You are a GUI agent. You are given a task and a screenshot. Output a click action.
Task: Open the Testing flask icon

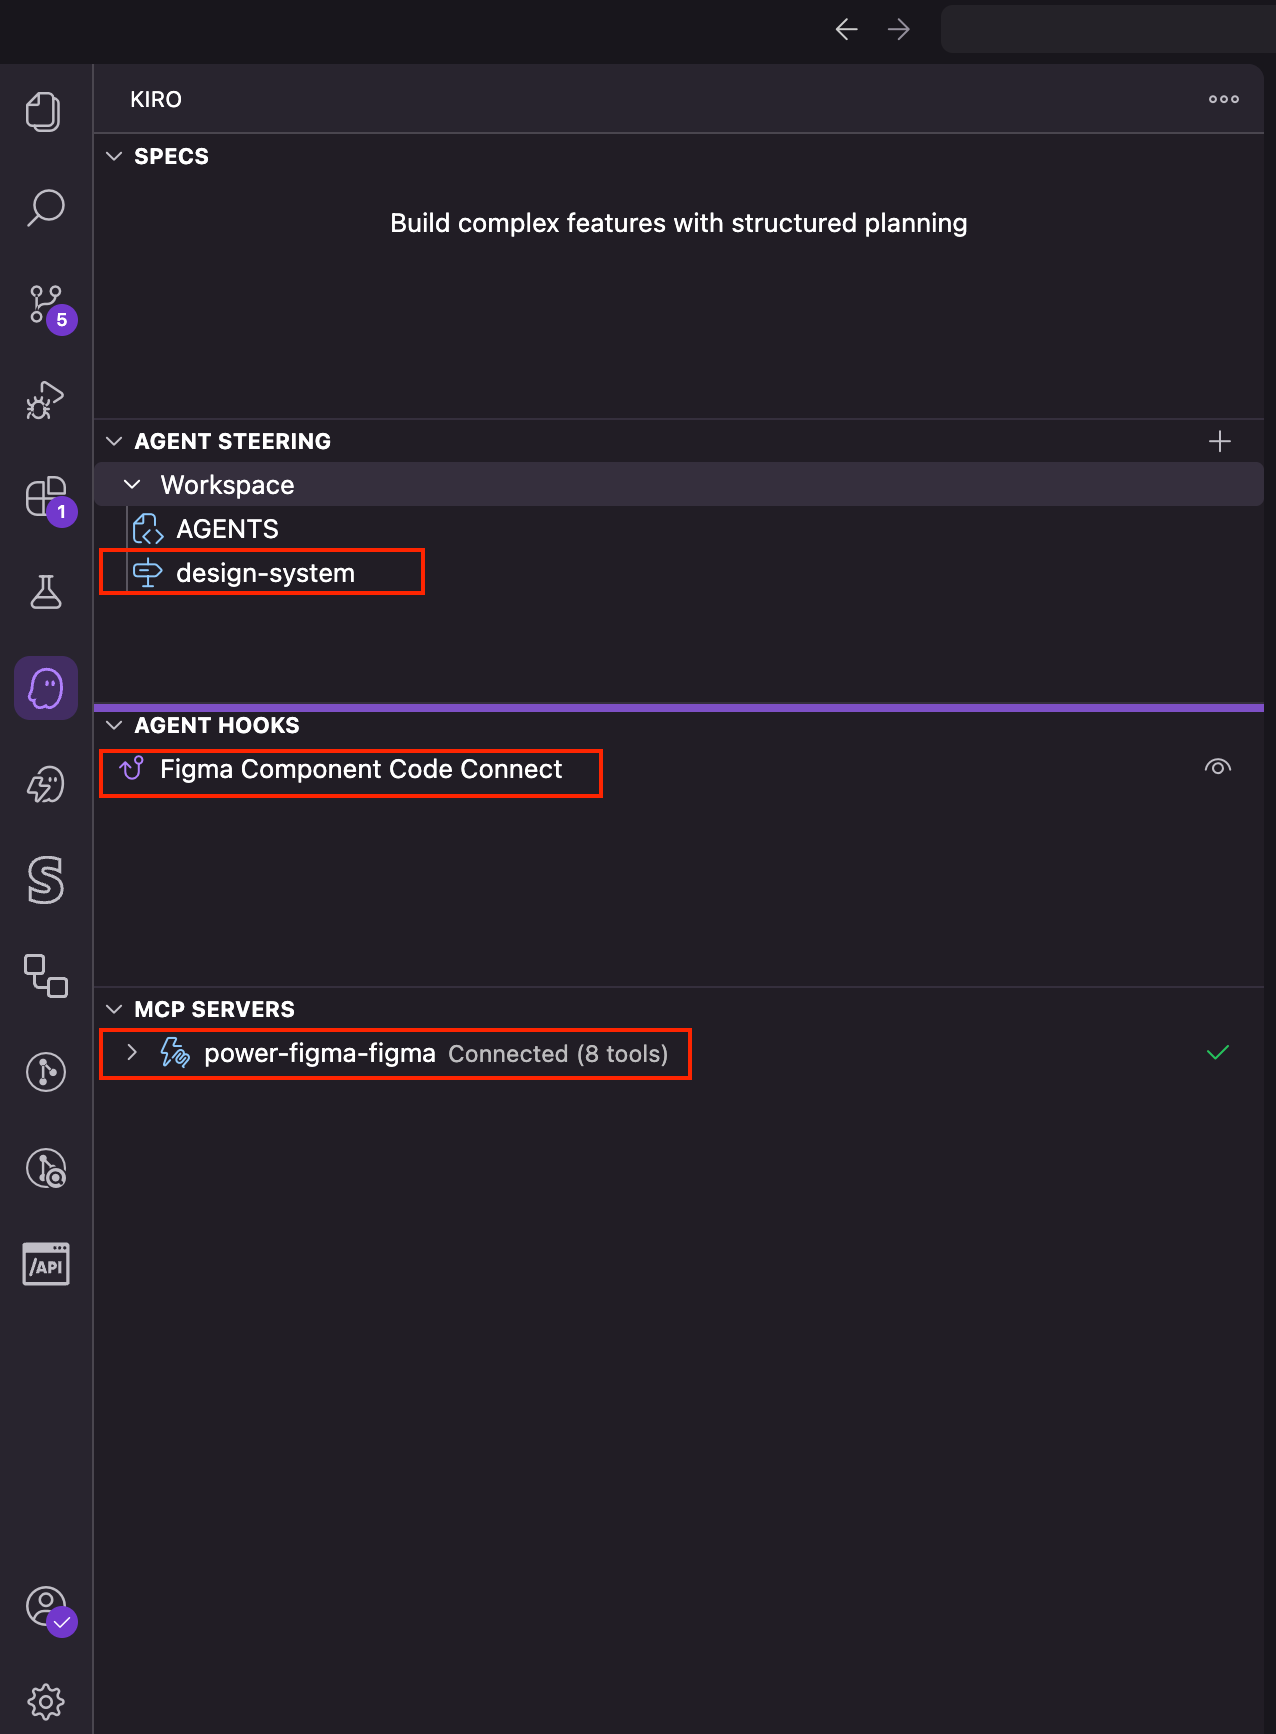click(x=46, y=592)
